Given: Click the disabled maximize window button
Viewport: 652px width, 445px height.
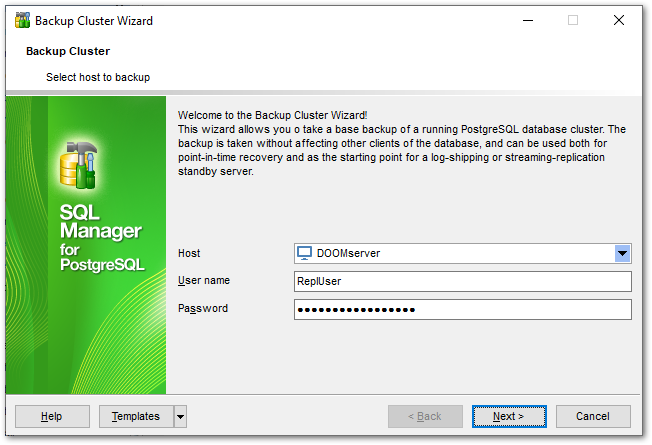Looking at the screenshot, I should pos(573,20).
